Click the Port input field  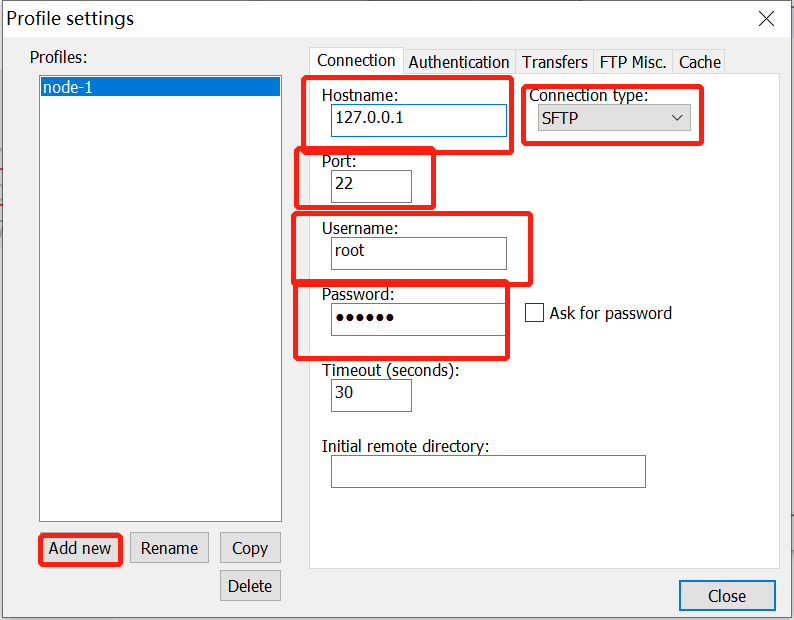[371, 186]
